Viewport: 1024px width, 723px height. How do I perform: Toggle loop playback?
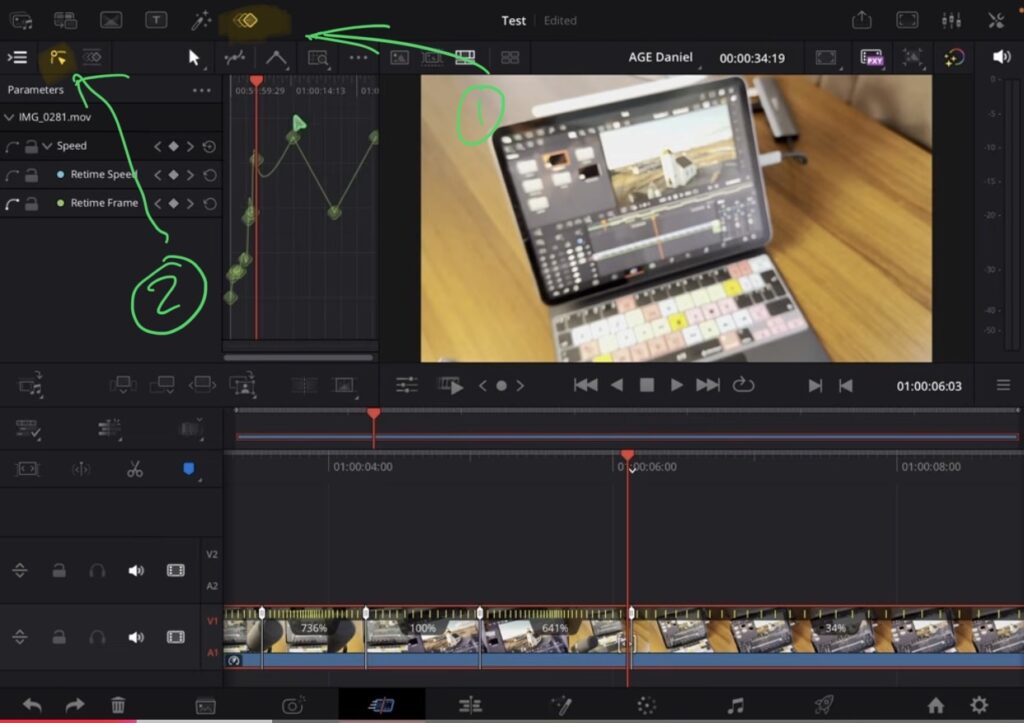[743, 385]
